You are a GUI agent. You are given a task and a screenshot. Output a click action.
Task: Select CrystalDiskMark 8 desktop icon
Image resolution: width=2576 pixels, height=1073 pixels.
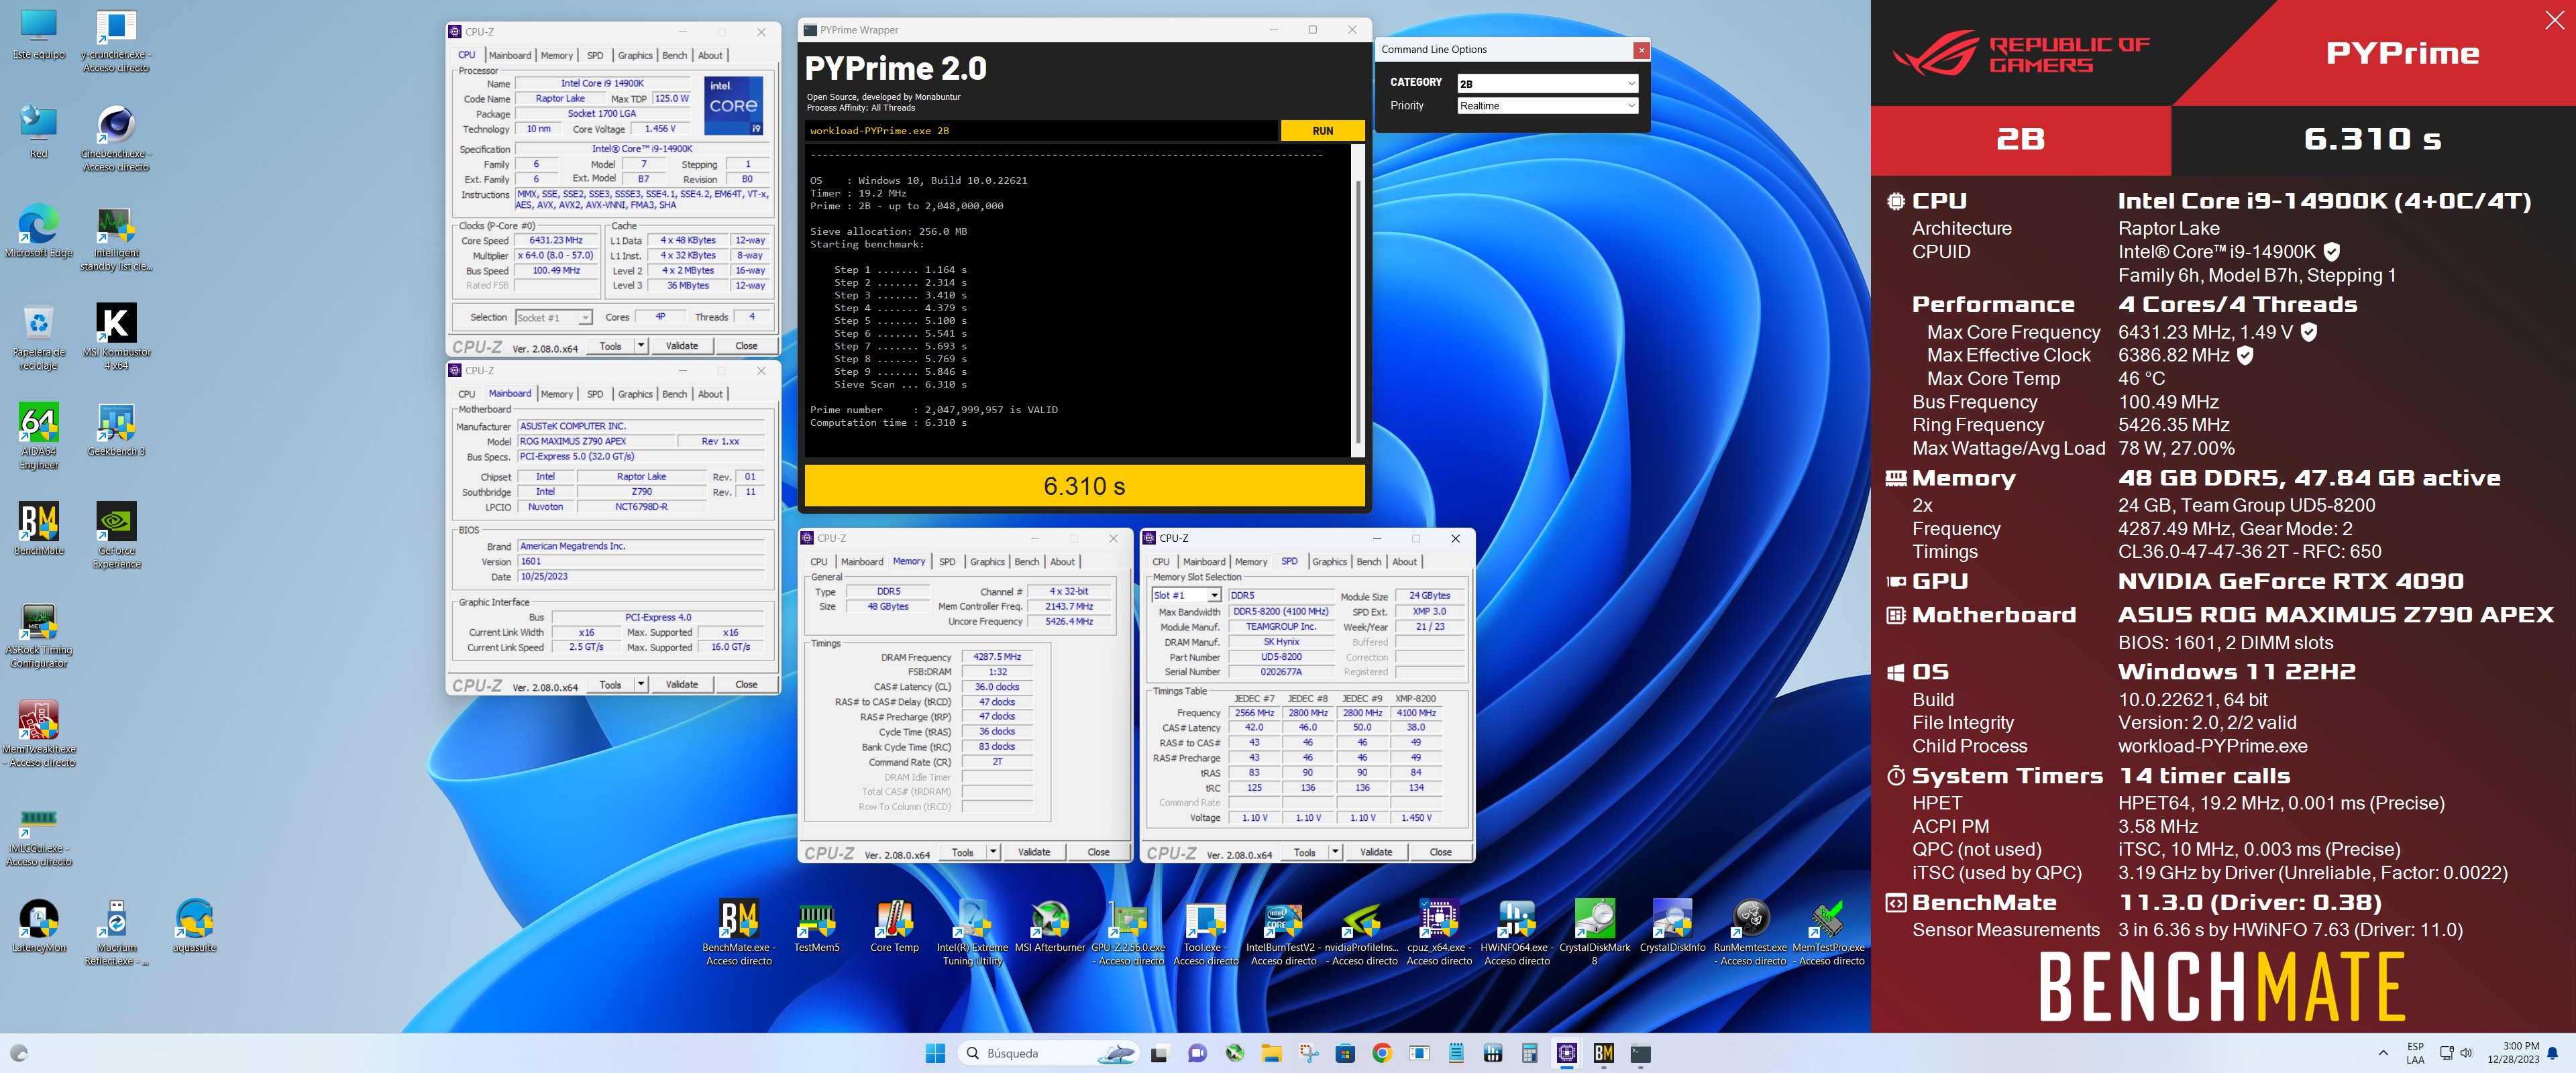1594,932
